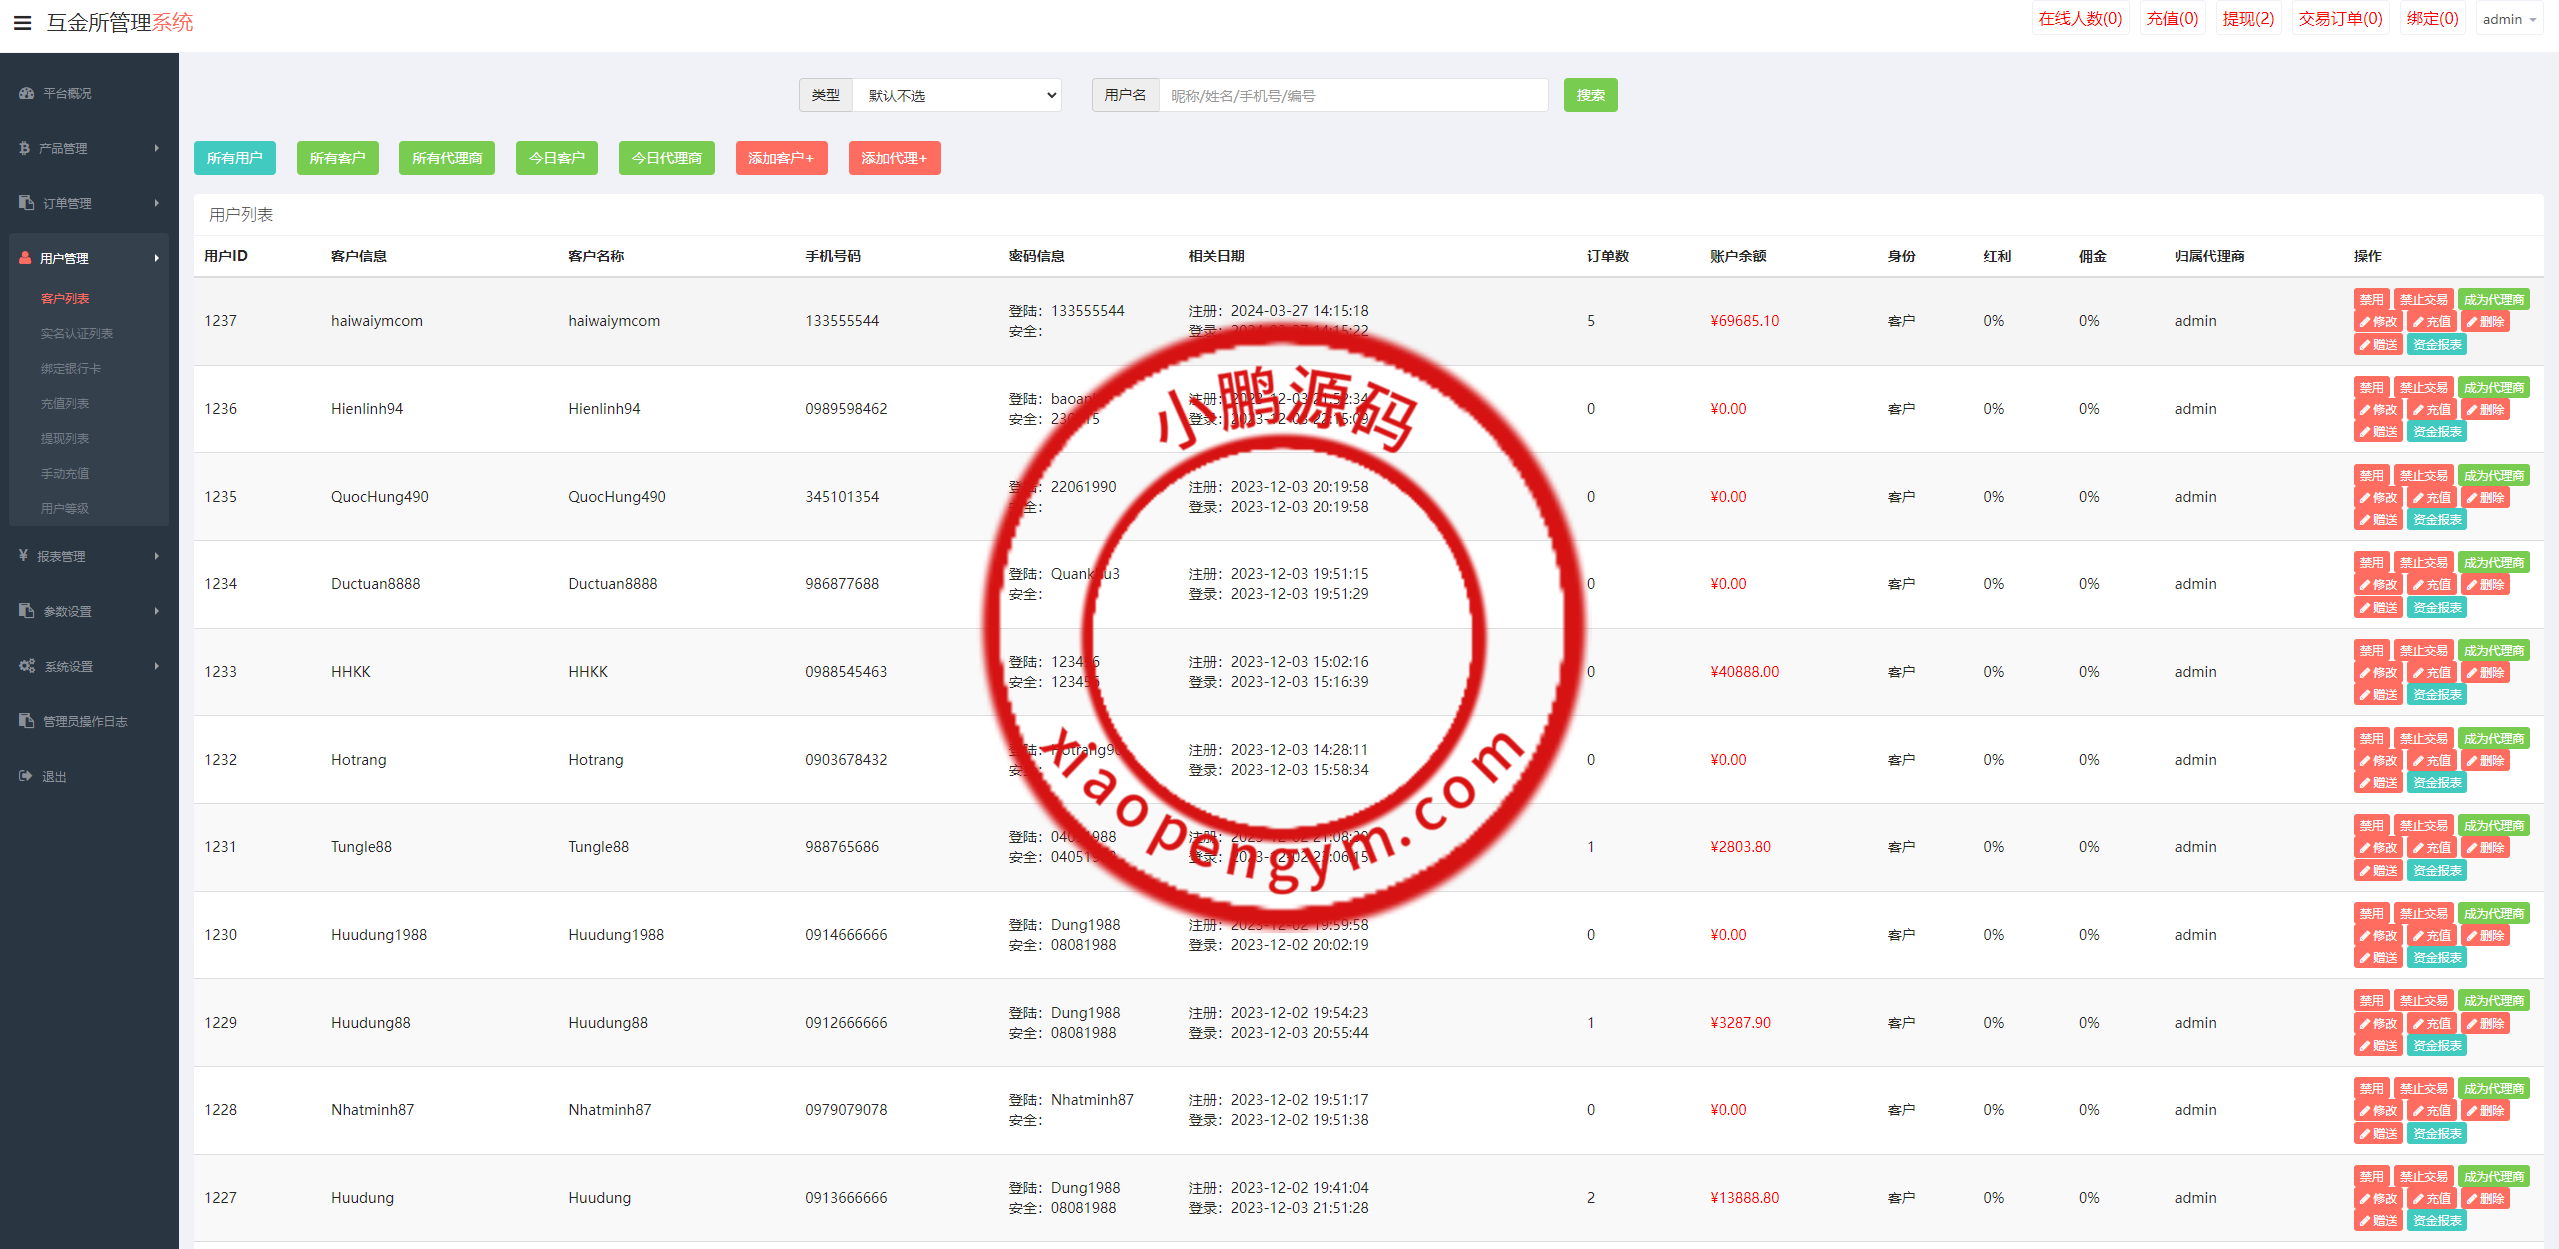Click the admin operation log icon
This screenshot has height=1249, width=2559.
pyautogui.click(x=26, y=721)
